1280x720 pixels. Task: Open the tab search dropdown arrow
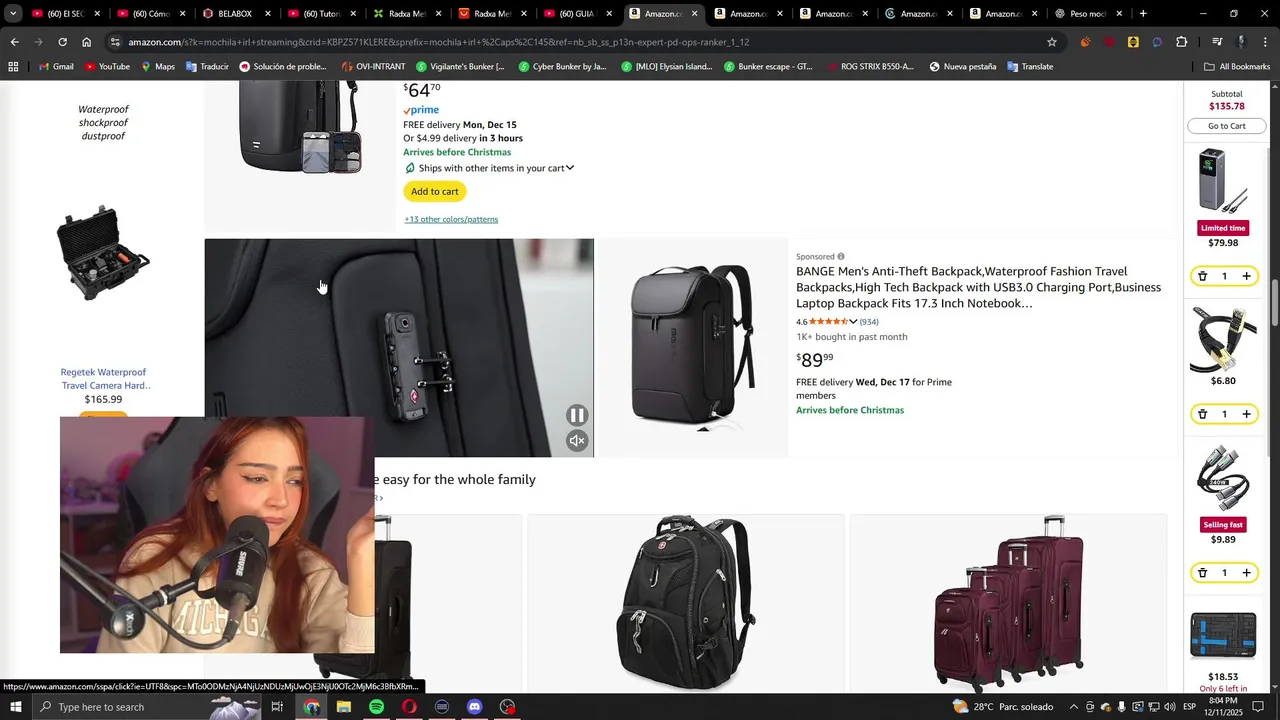(13, 14)
